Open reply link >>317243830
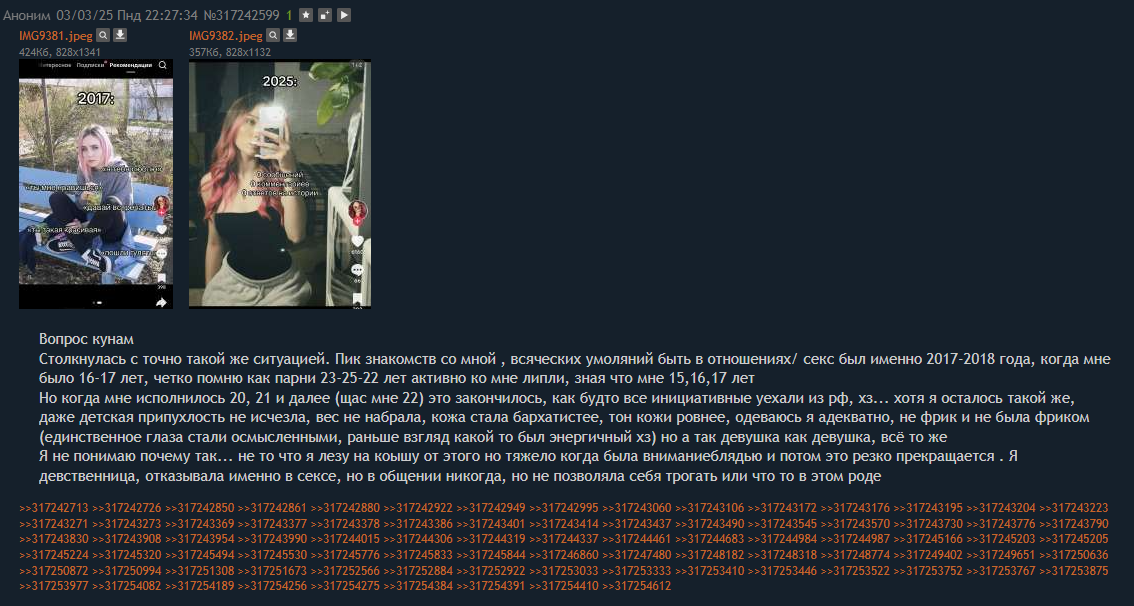This screenshot has width=1134, height=606. (54, 539)
